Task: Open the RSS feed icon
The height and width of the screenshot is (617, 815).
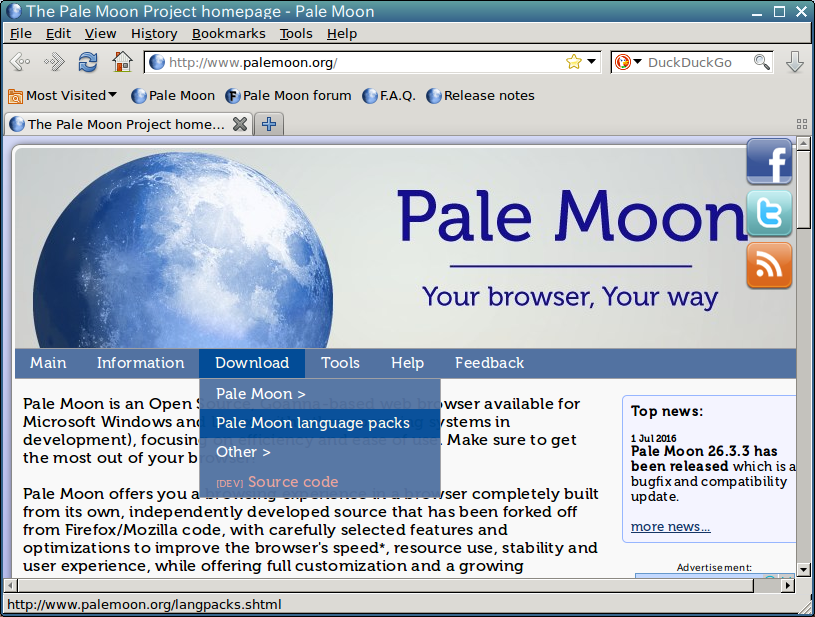Action: coord(769,265)
